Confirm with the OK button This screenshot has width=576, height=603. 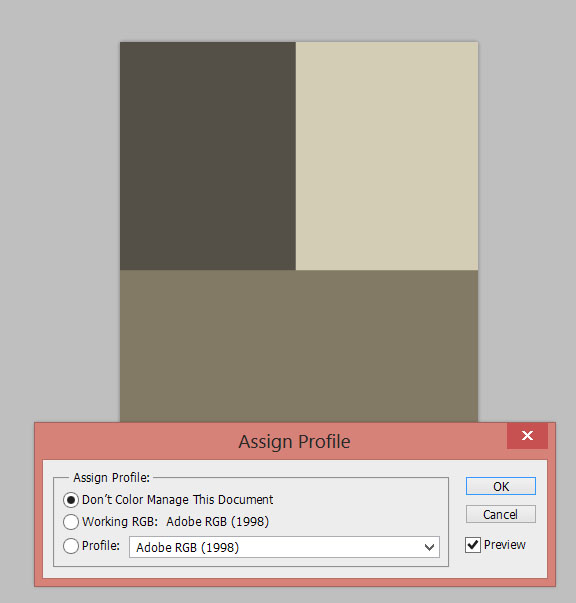[x=501, y=486]
